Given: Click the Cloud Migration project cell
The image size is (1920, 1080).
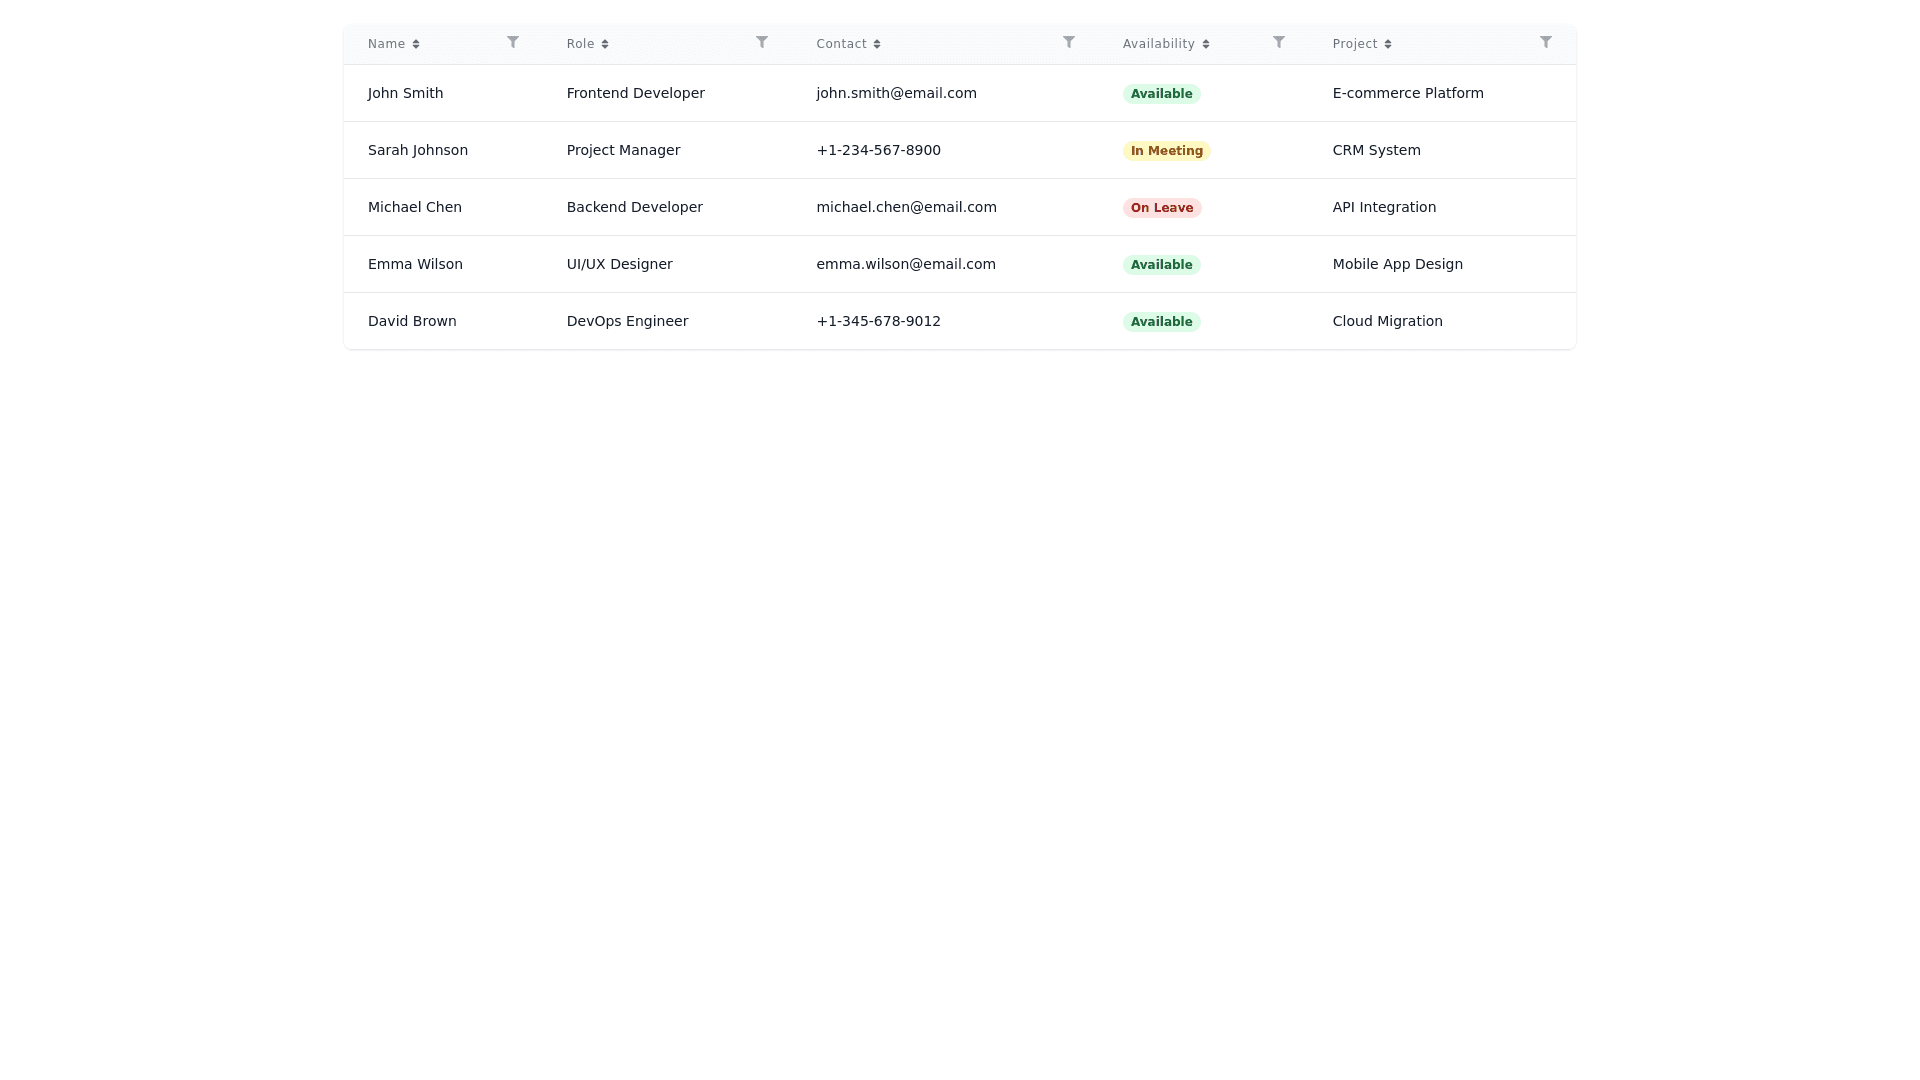Looking at the screenshot, I should (1387, 321).
